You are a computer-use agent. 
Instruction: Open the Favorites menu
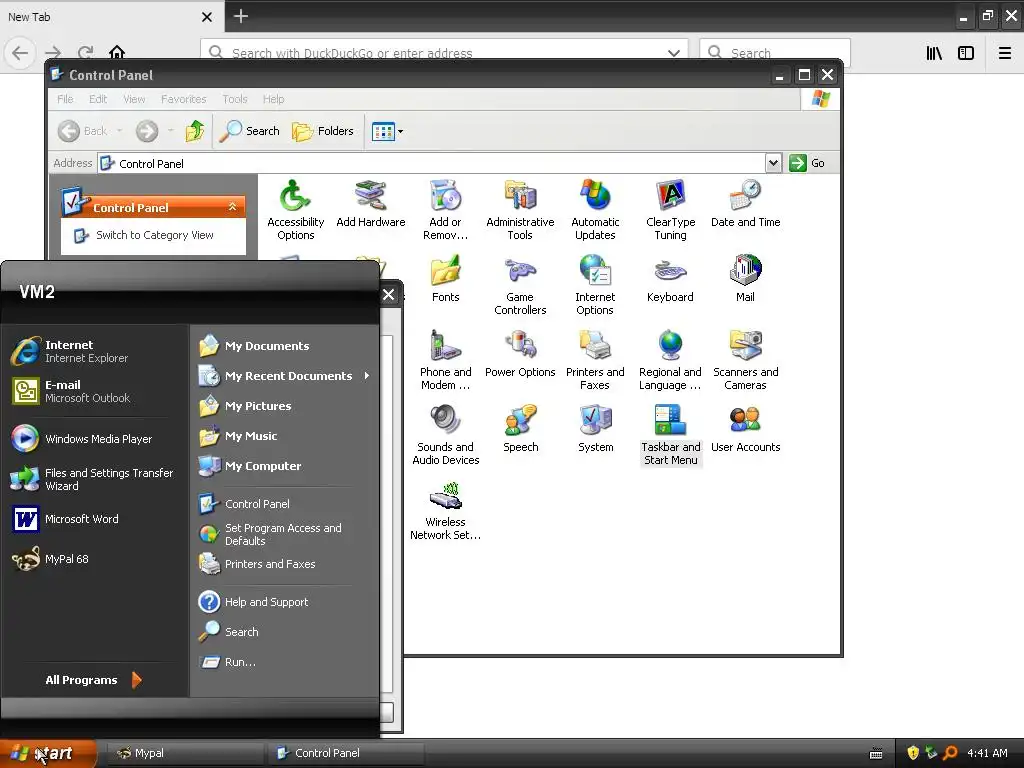tap(184, 99)
